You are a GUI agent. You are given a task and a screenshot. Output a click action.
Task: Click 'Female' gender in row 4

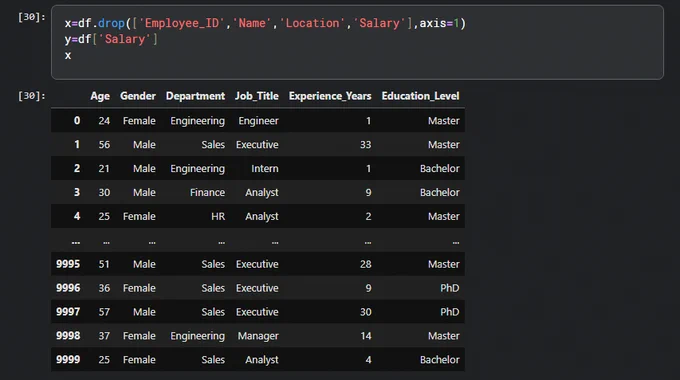click(139, 216)
